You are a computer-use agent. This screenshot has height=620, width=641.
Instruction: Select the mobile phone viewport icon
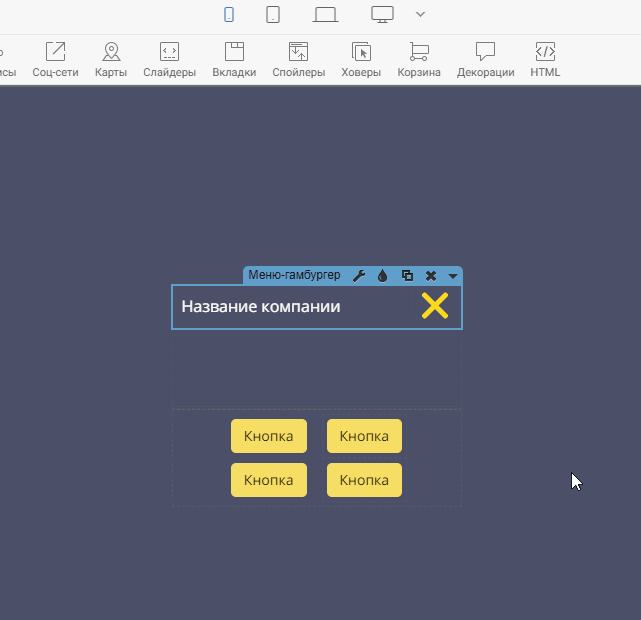click(x=229, y=14)
